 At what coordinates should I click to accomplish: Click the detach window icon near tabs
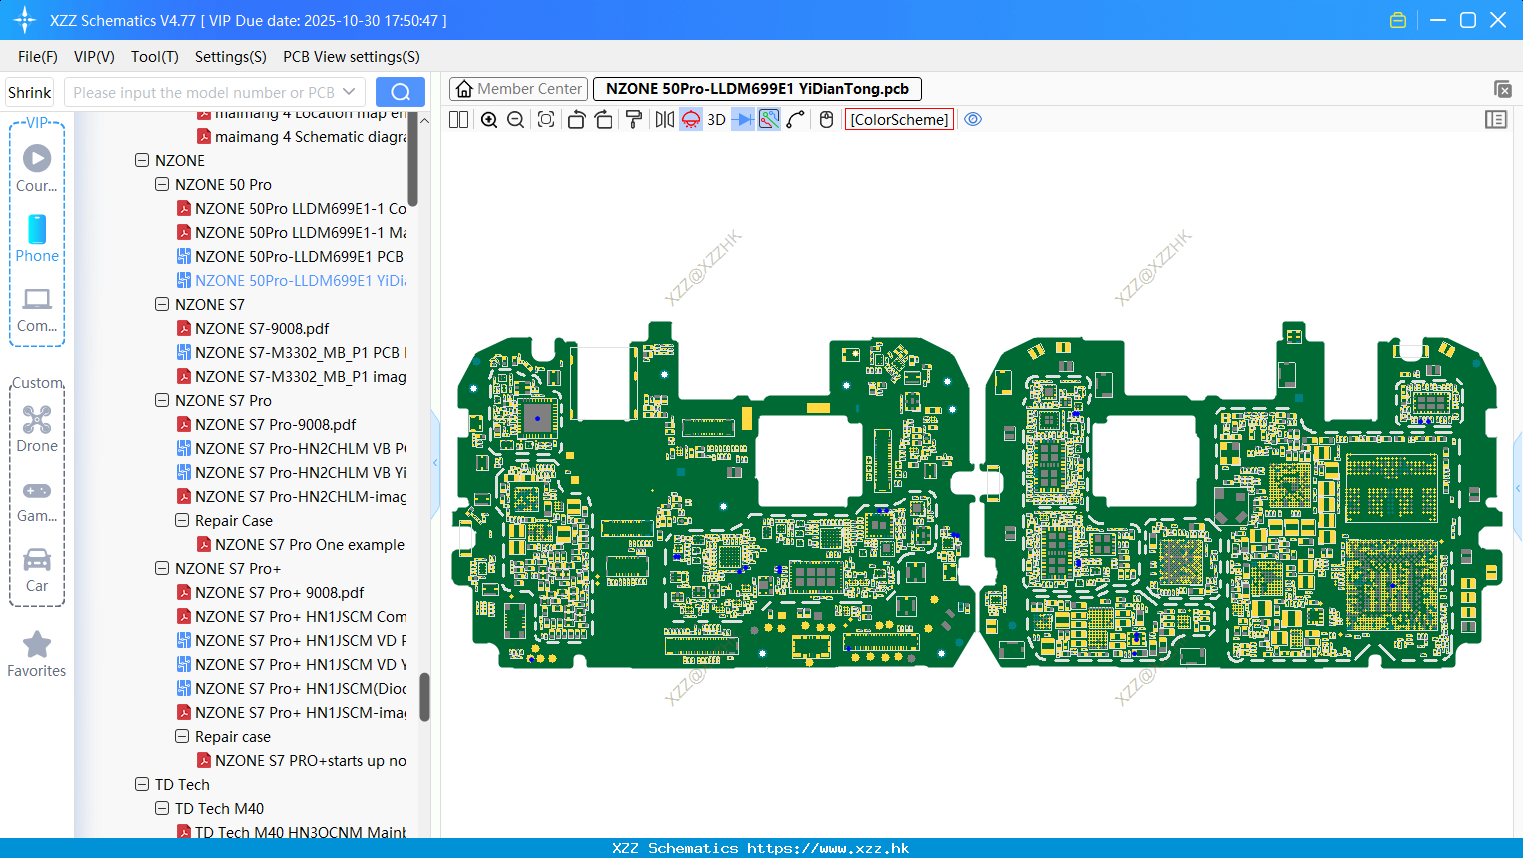1502,89
